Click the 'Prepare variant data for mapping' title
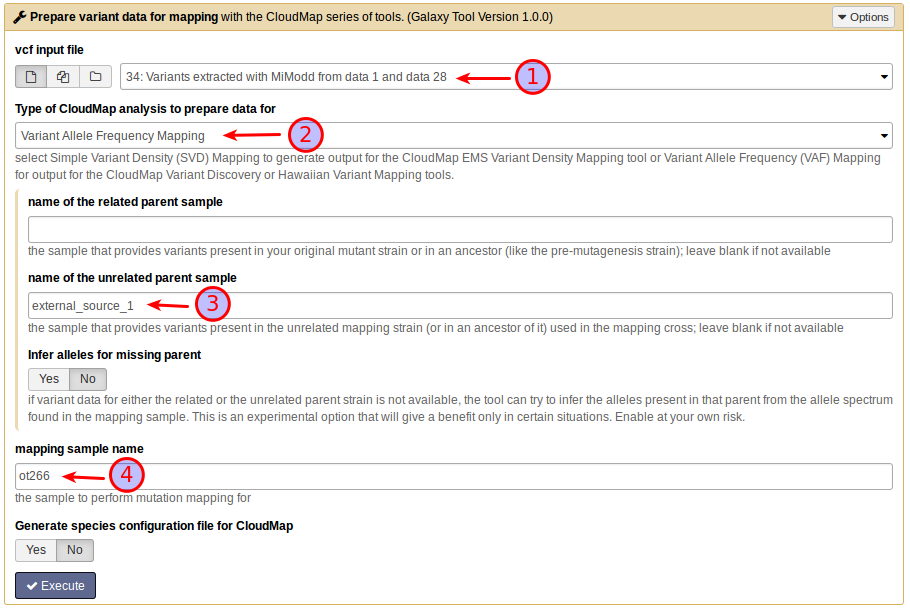This screenshot has height=613, width=910. coord(124,17)
